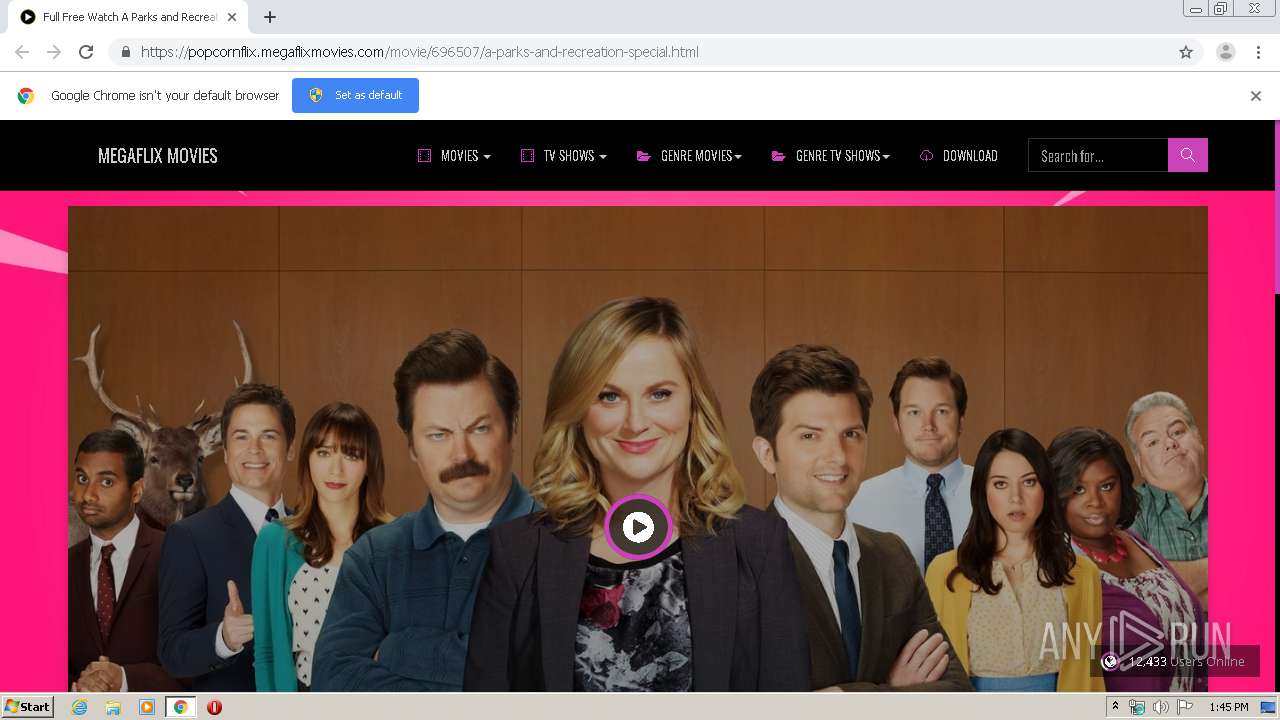Go back to previous page
This screenshot has height=720, width=1280.
point(22,52)
